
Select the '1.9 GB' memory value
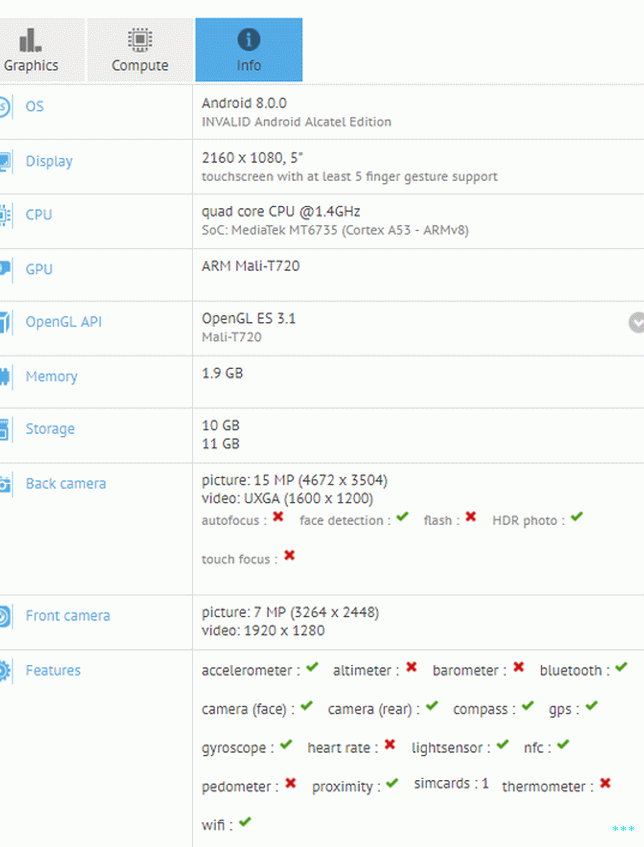tap(223, 373)
